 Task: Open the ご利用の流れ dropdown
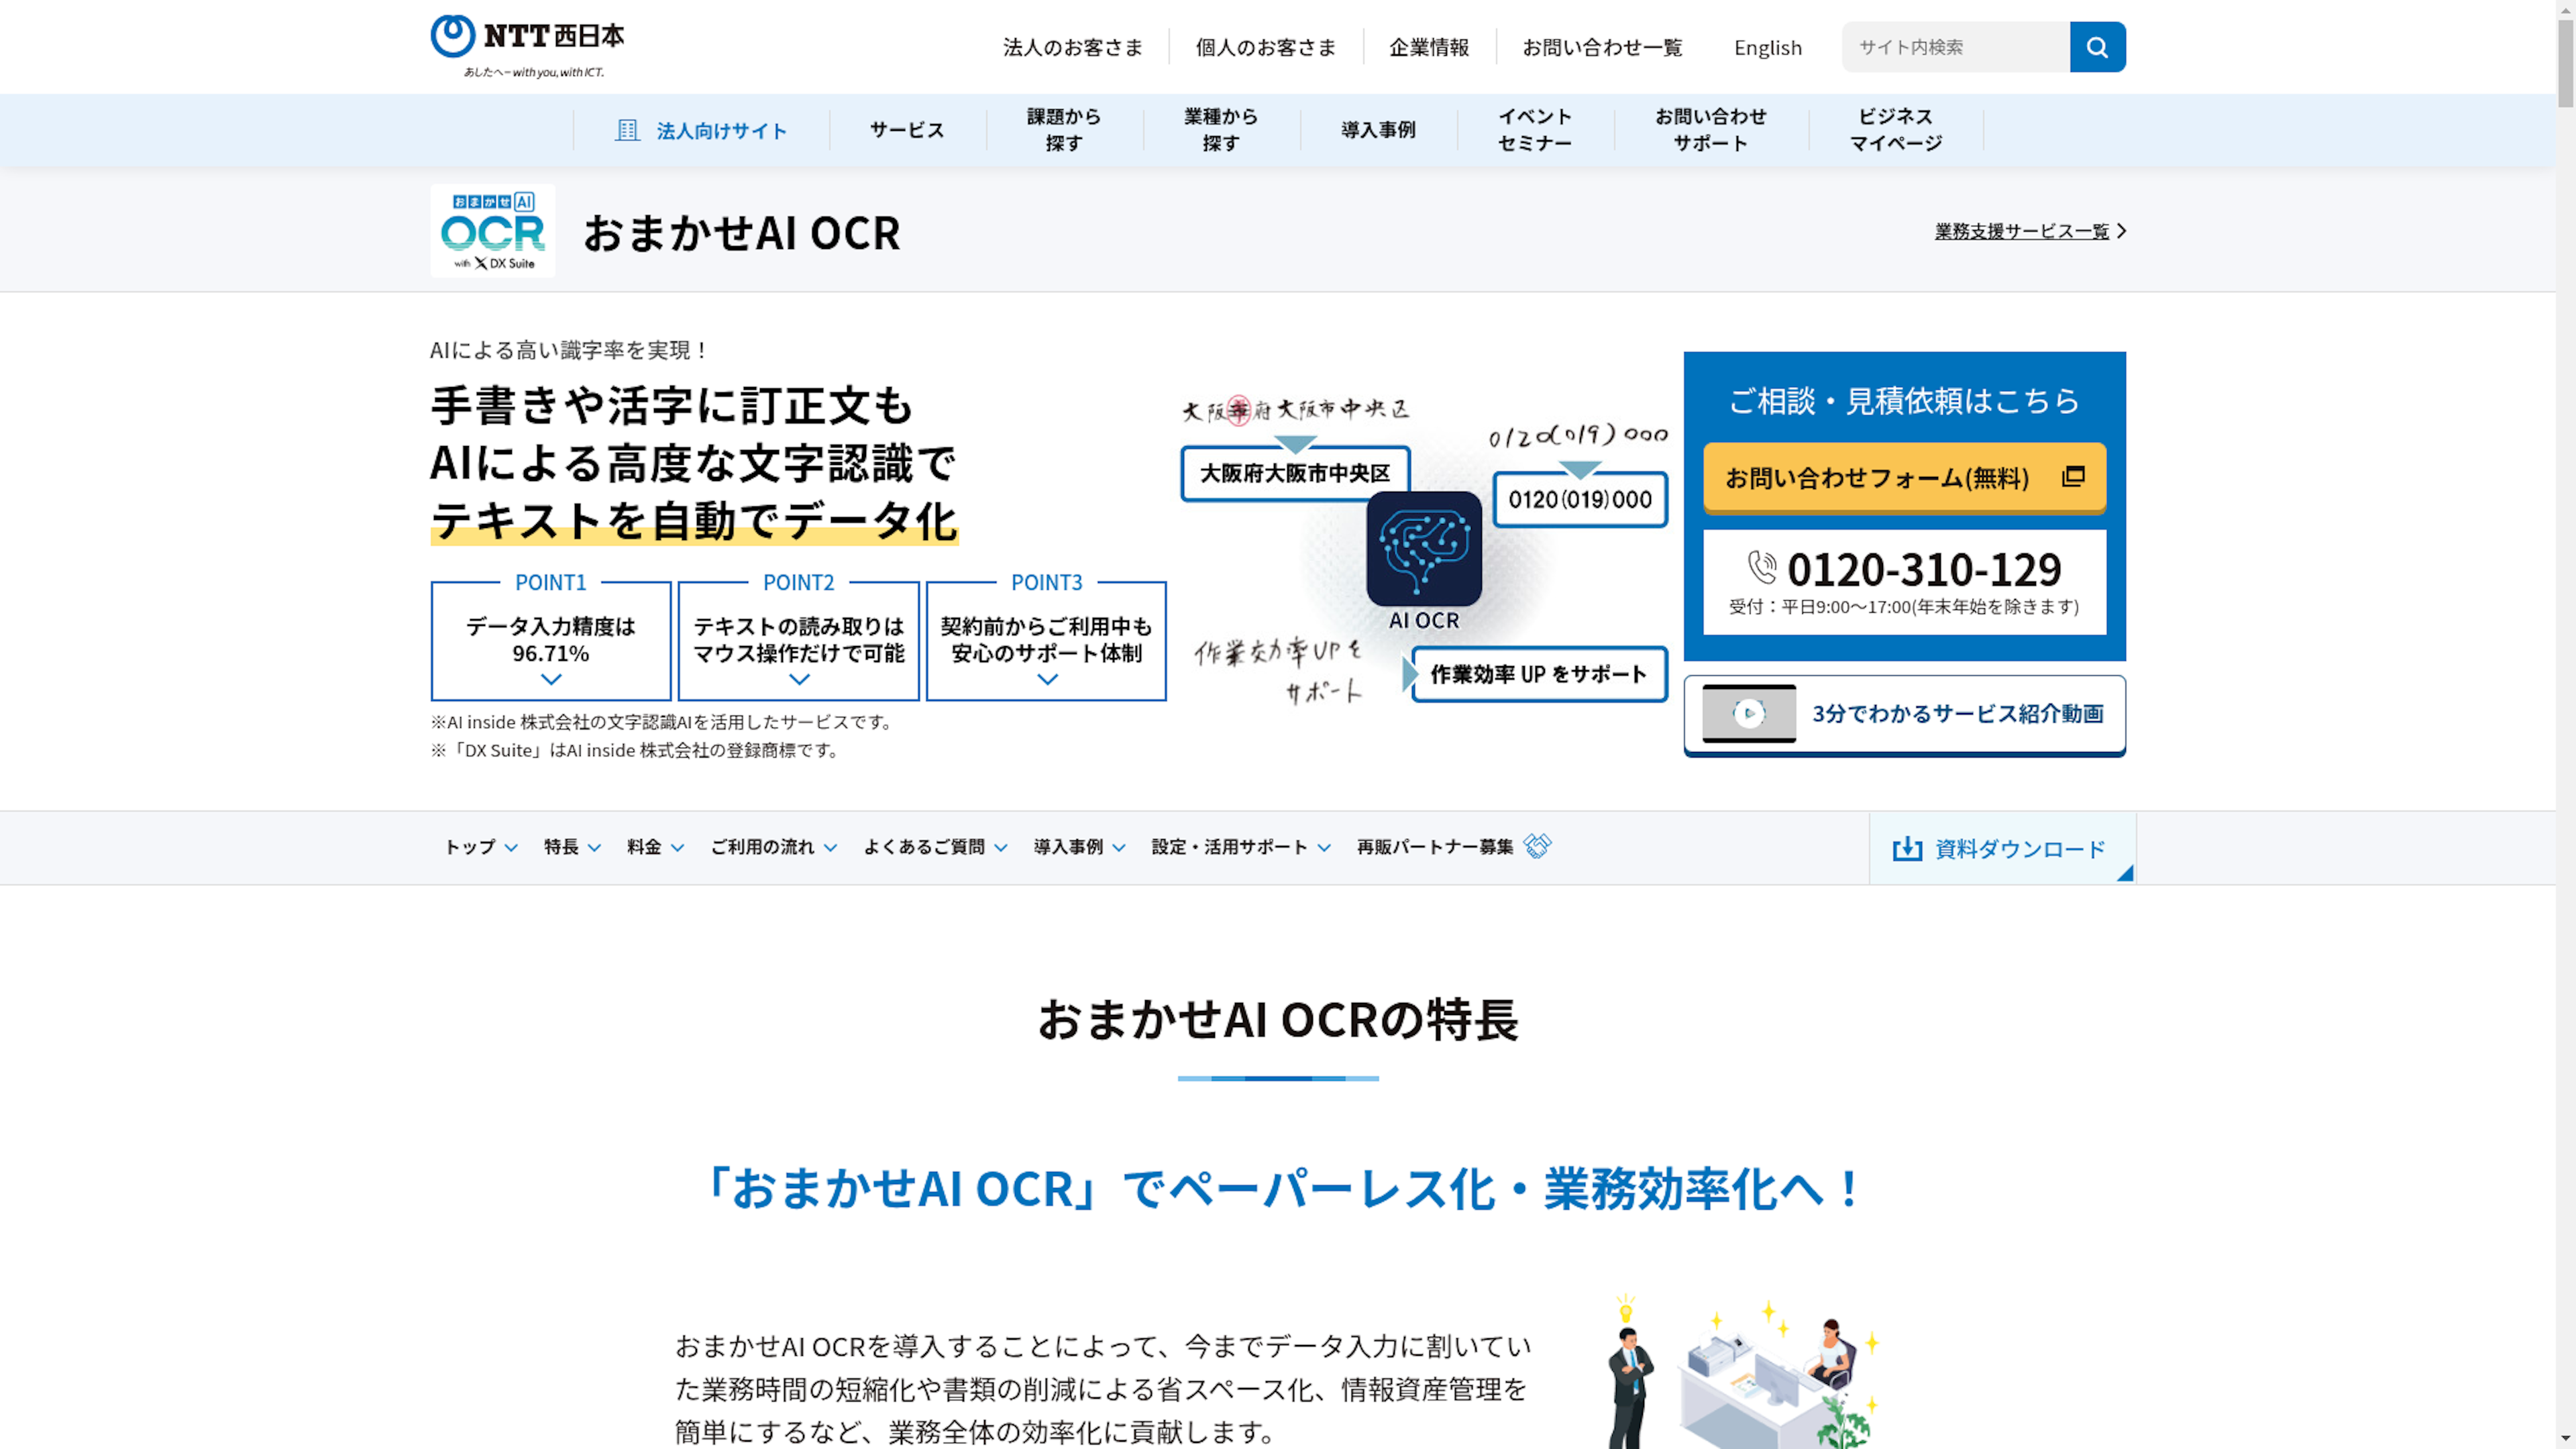click(x=773, y=847)
